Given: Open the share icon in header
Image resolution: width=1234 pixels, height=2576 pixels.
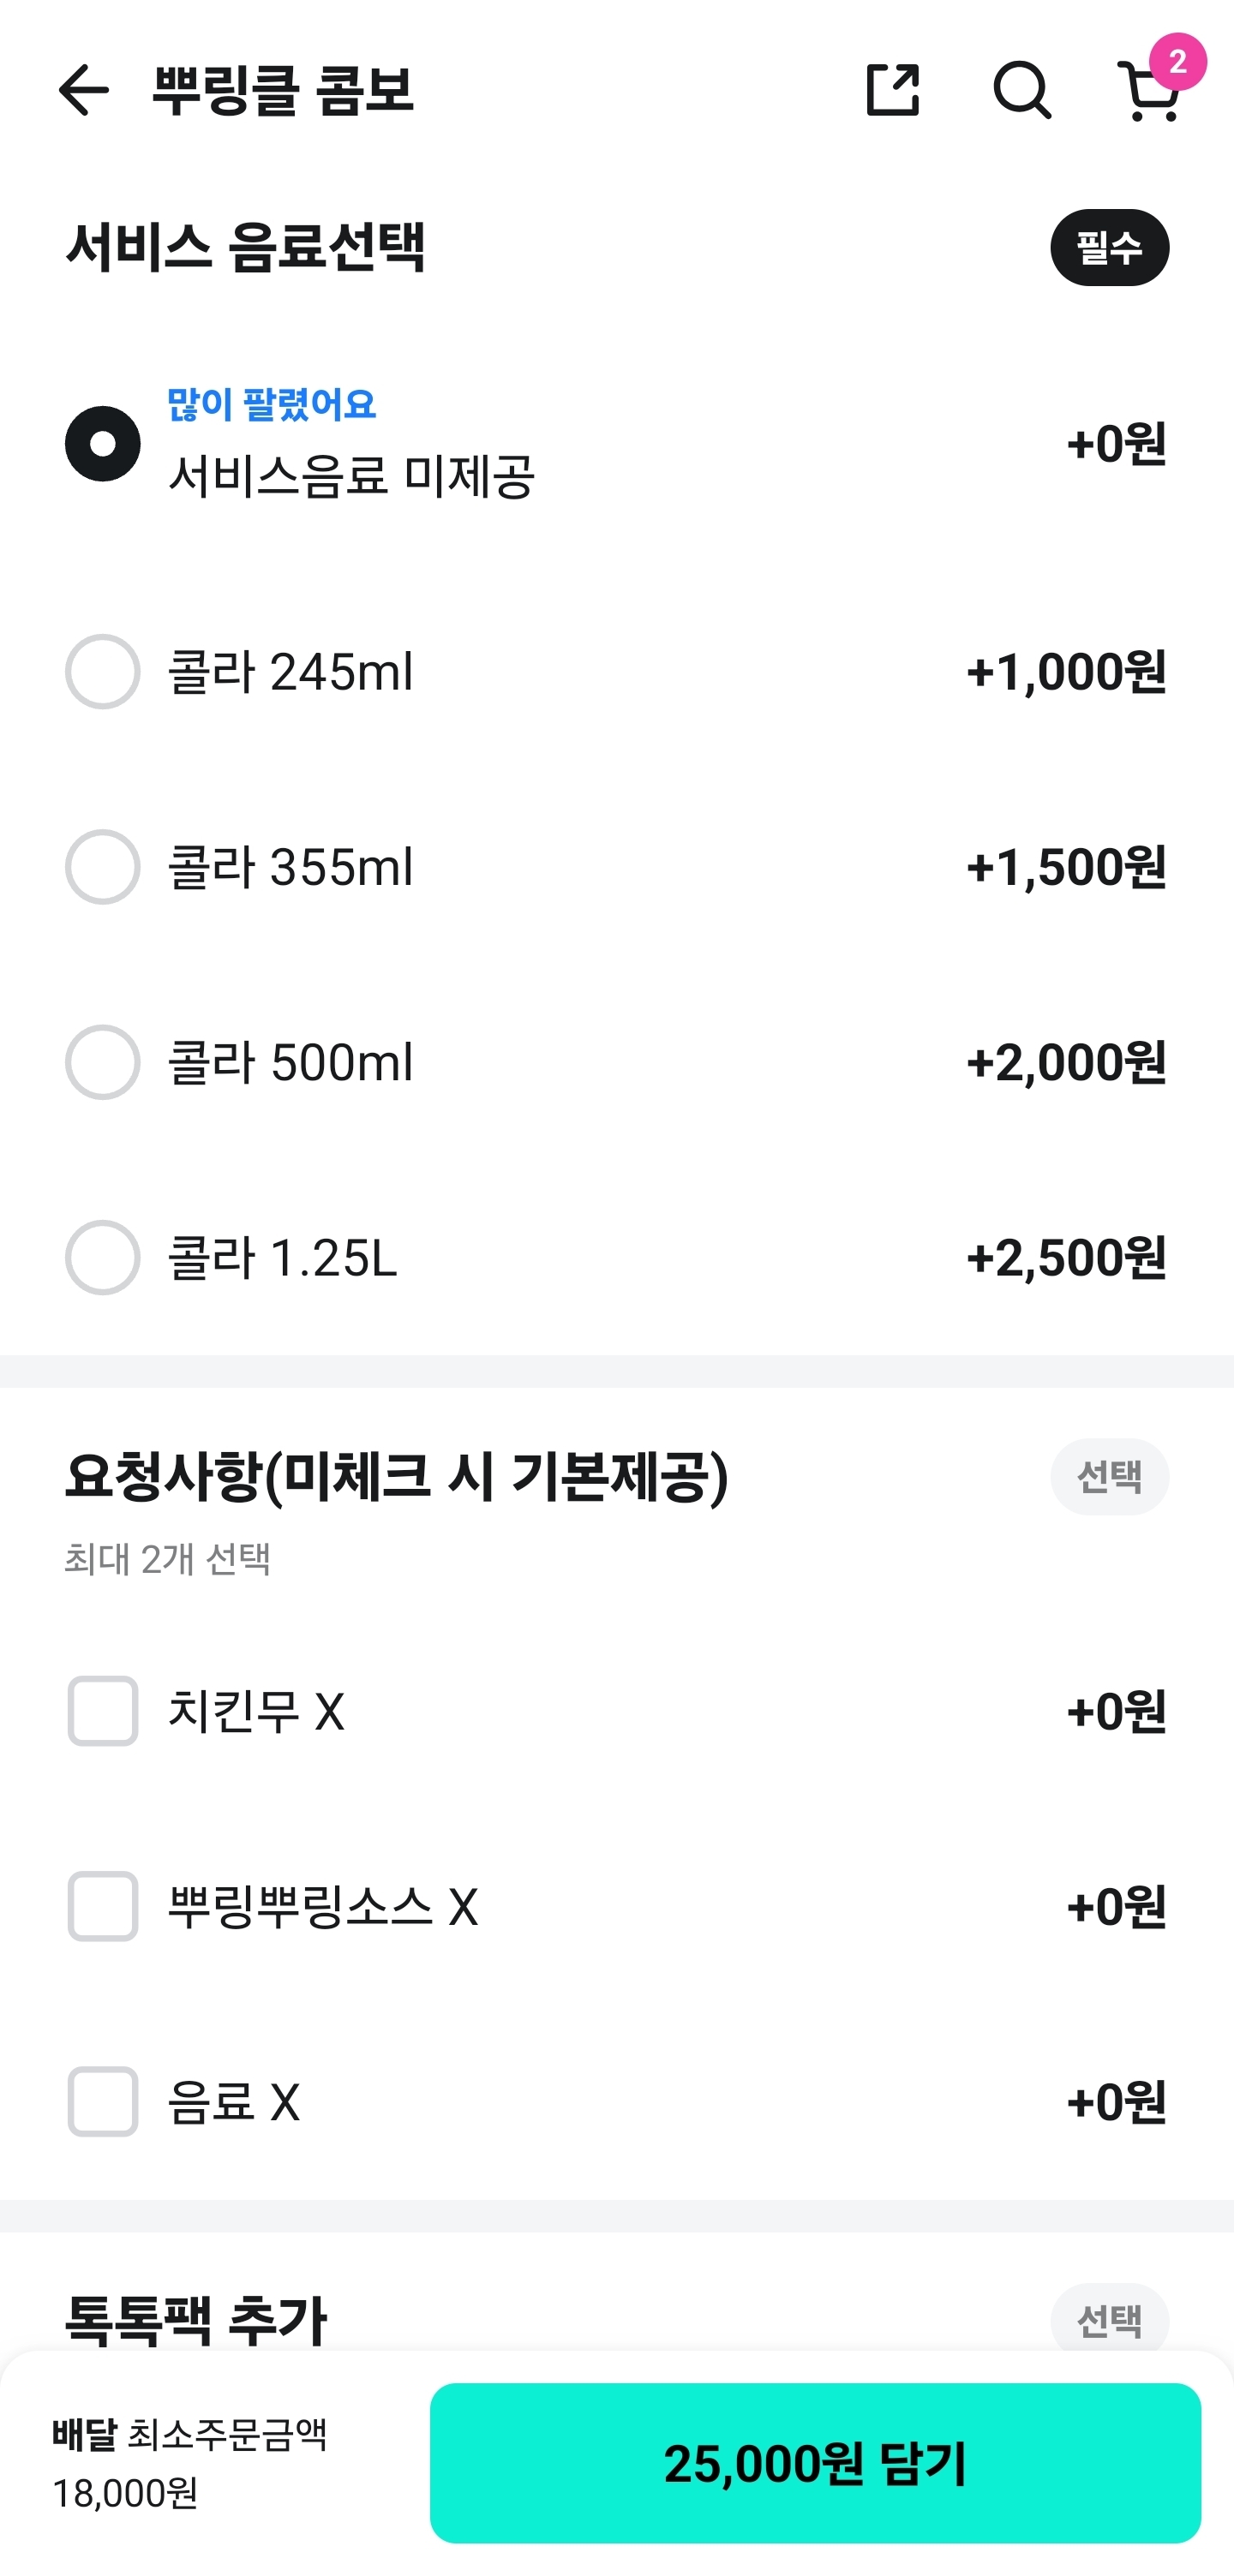Looking at the screenshot, I should [892, 90].
